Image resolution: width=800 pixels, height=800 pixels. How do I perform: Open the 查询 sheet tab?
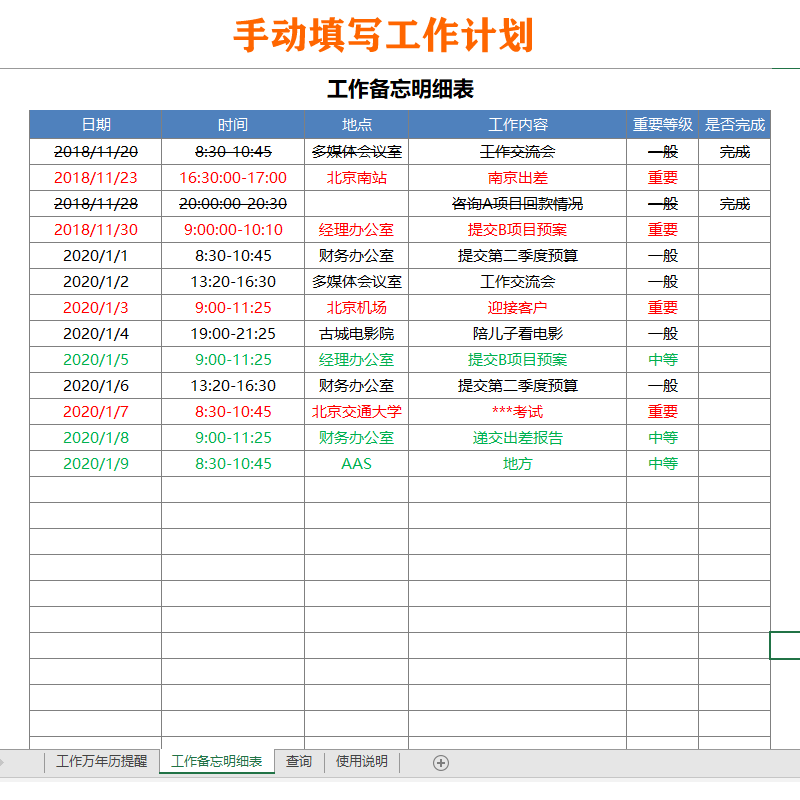pos(298,761)
